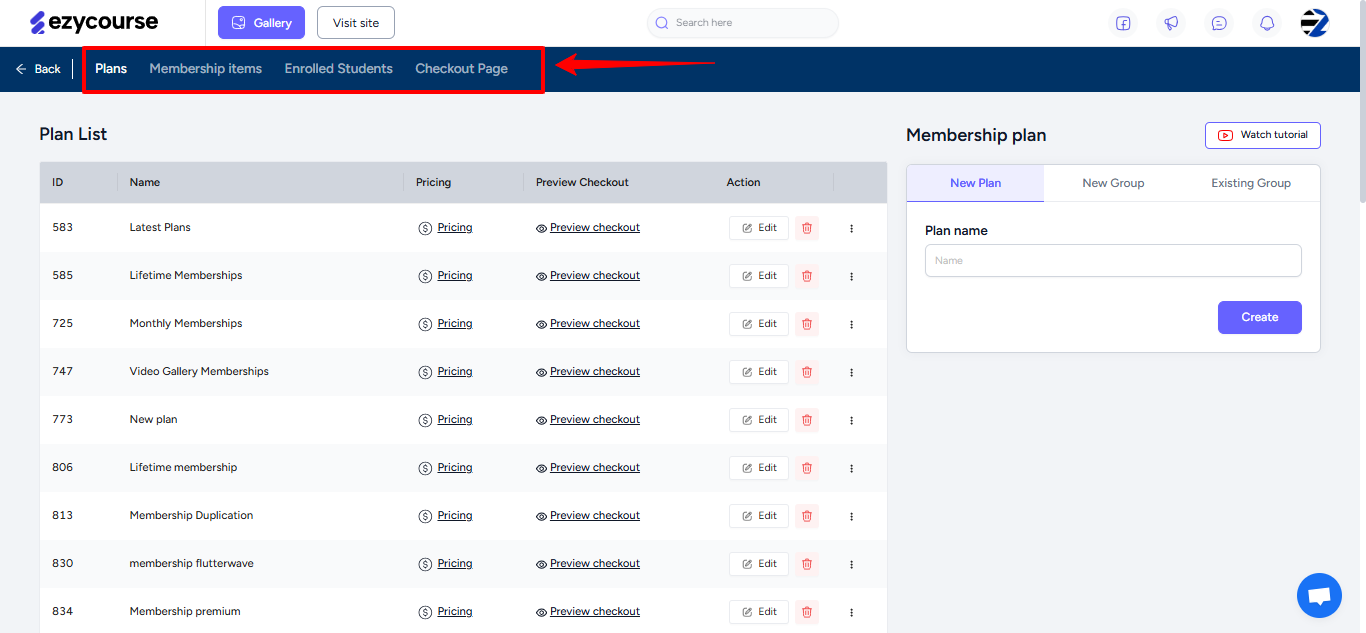Open more options for Membership Duplication
The height and width of the screenshot is (633, 1366).
[x=852, y=516]
